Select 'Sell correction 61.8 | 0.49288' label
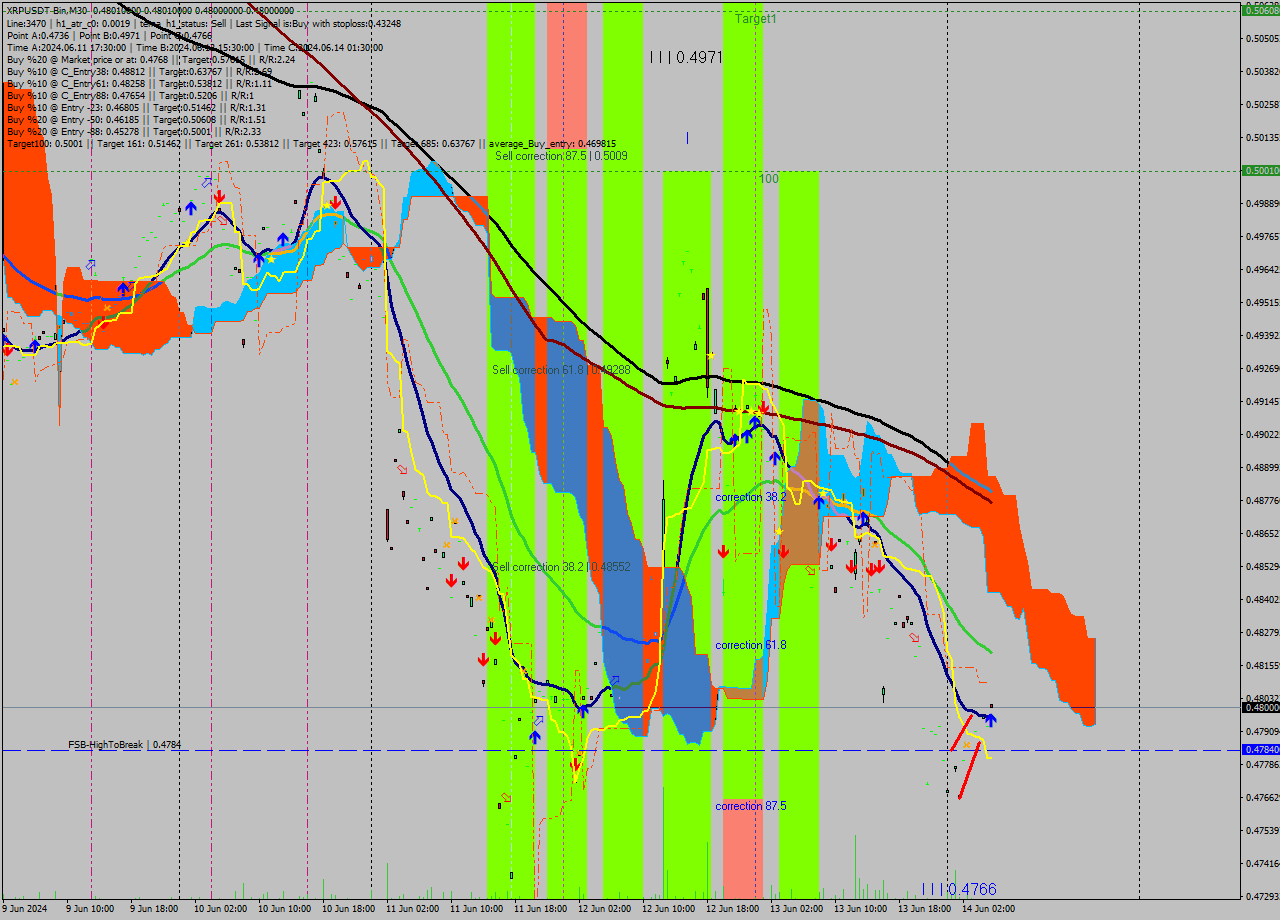Image resolution: width=1280 pixels, height=920 pixels. click(560, 370)
